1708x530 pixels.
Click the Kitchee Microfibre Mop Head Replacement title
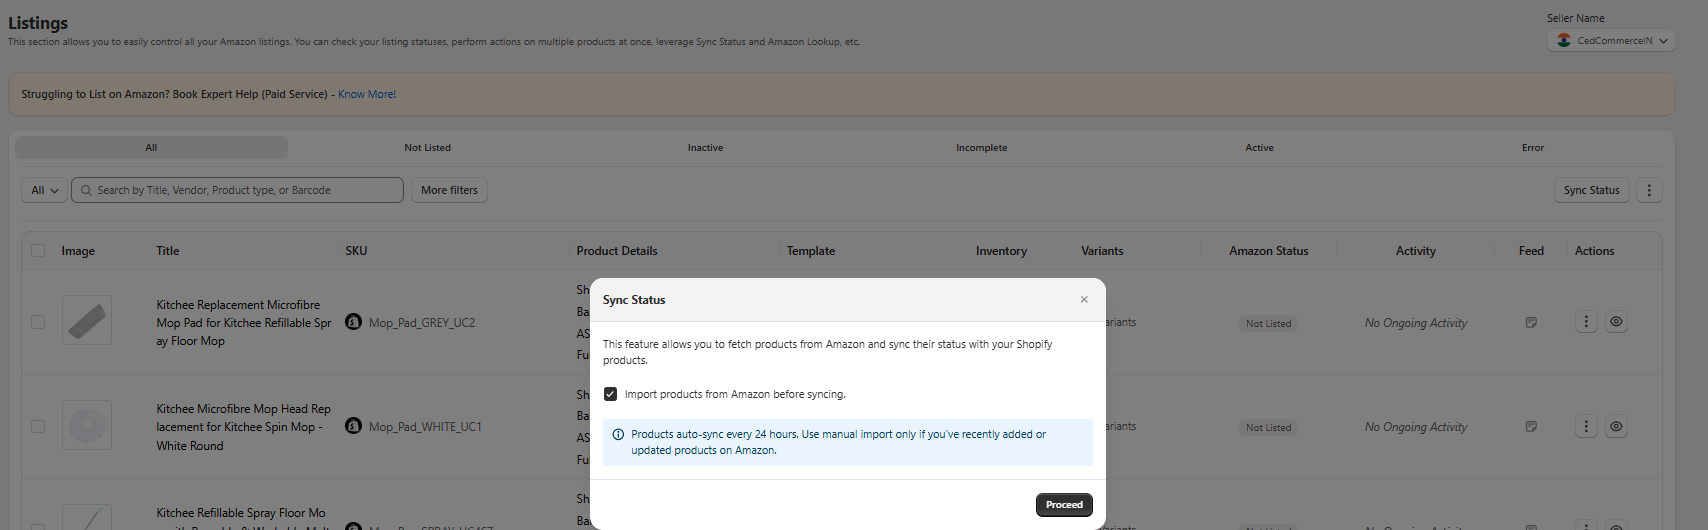243,427
